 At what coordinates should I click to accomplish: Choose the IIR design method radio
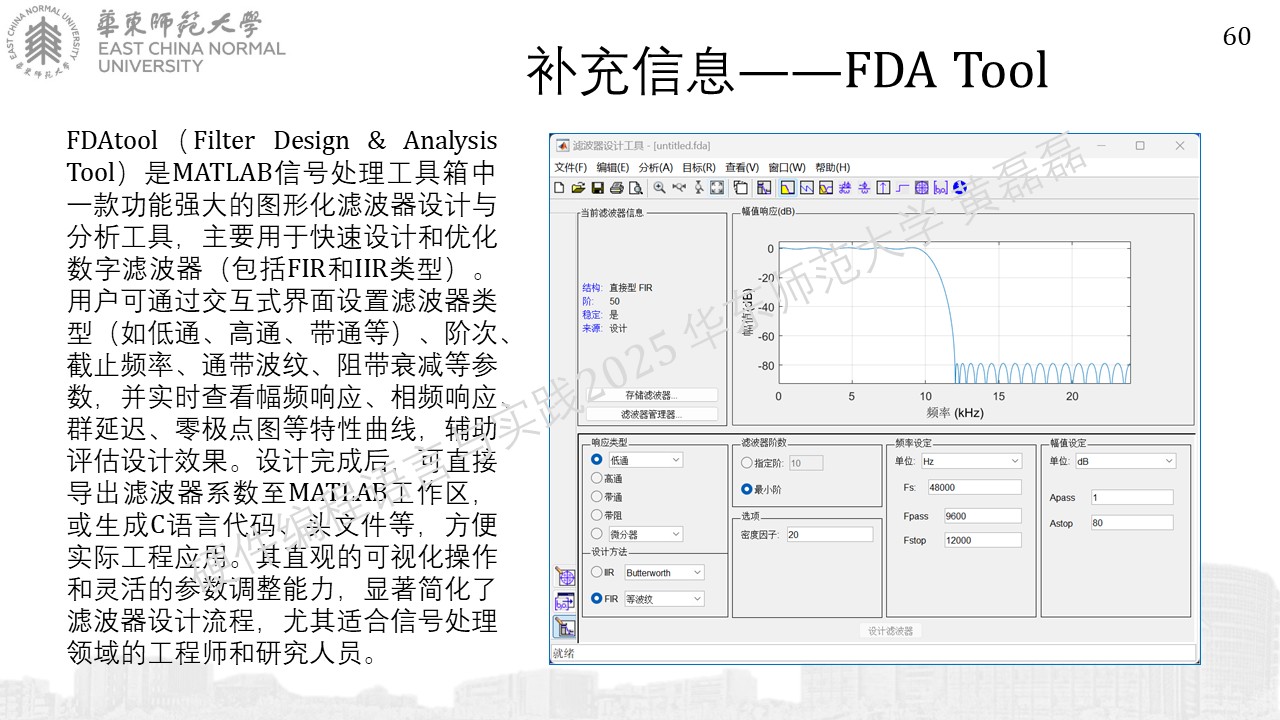click(x=597, y=572)
